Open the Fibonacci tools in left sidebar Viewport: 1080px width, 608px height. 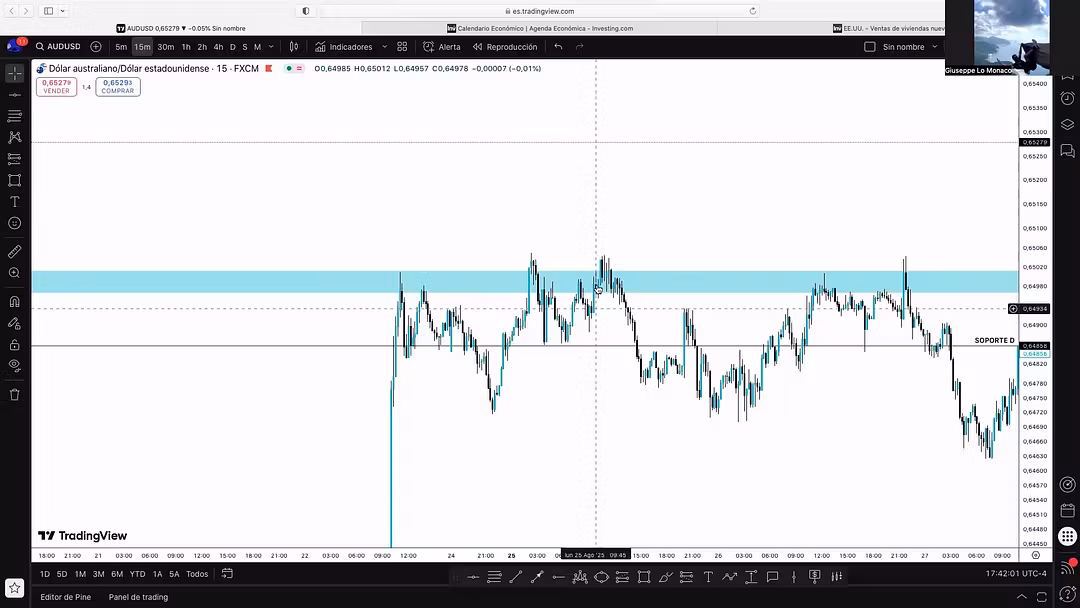[x=14, y=116]
